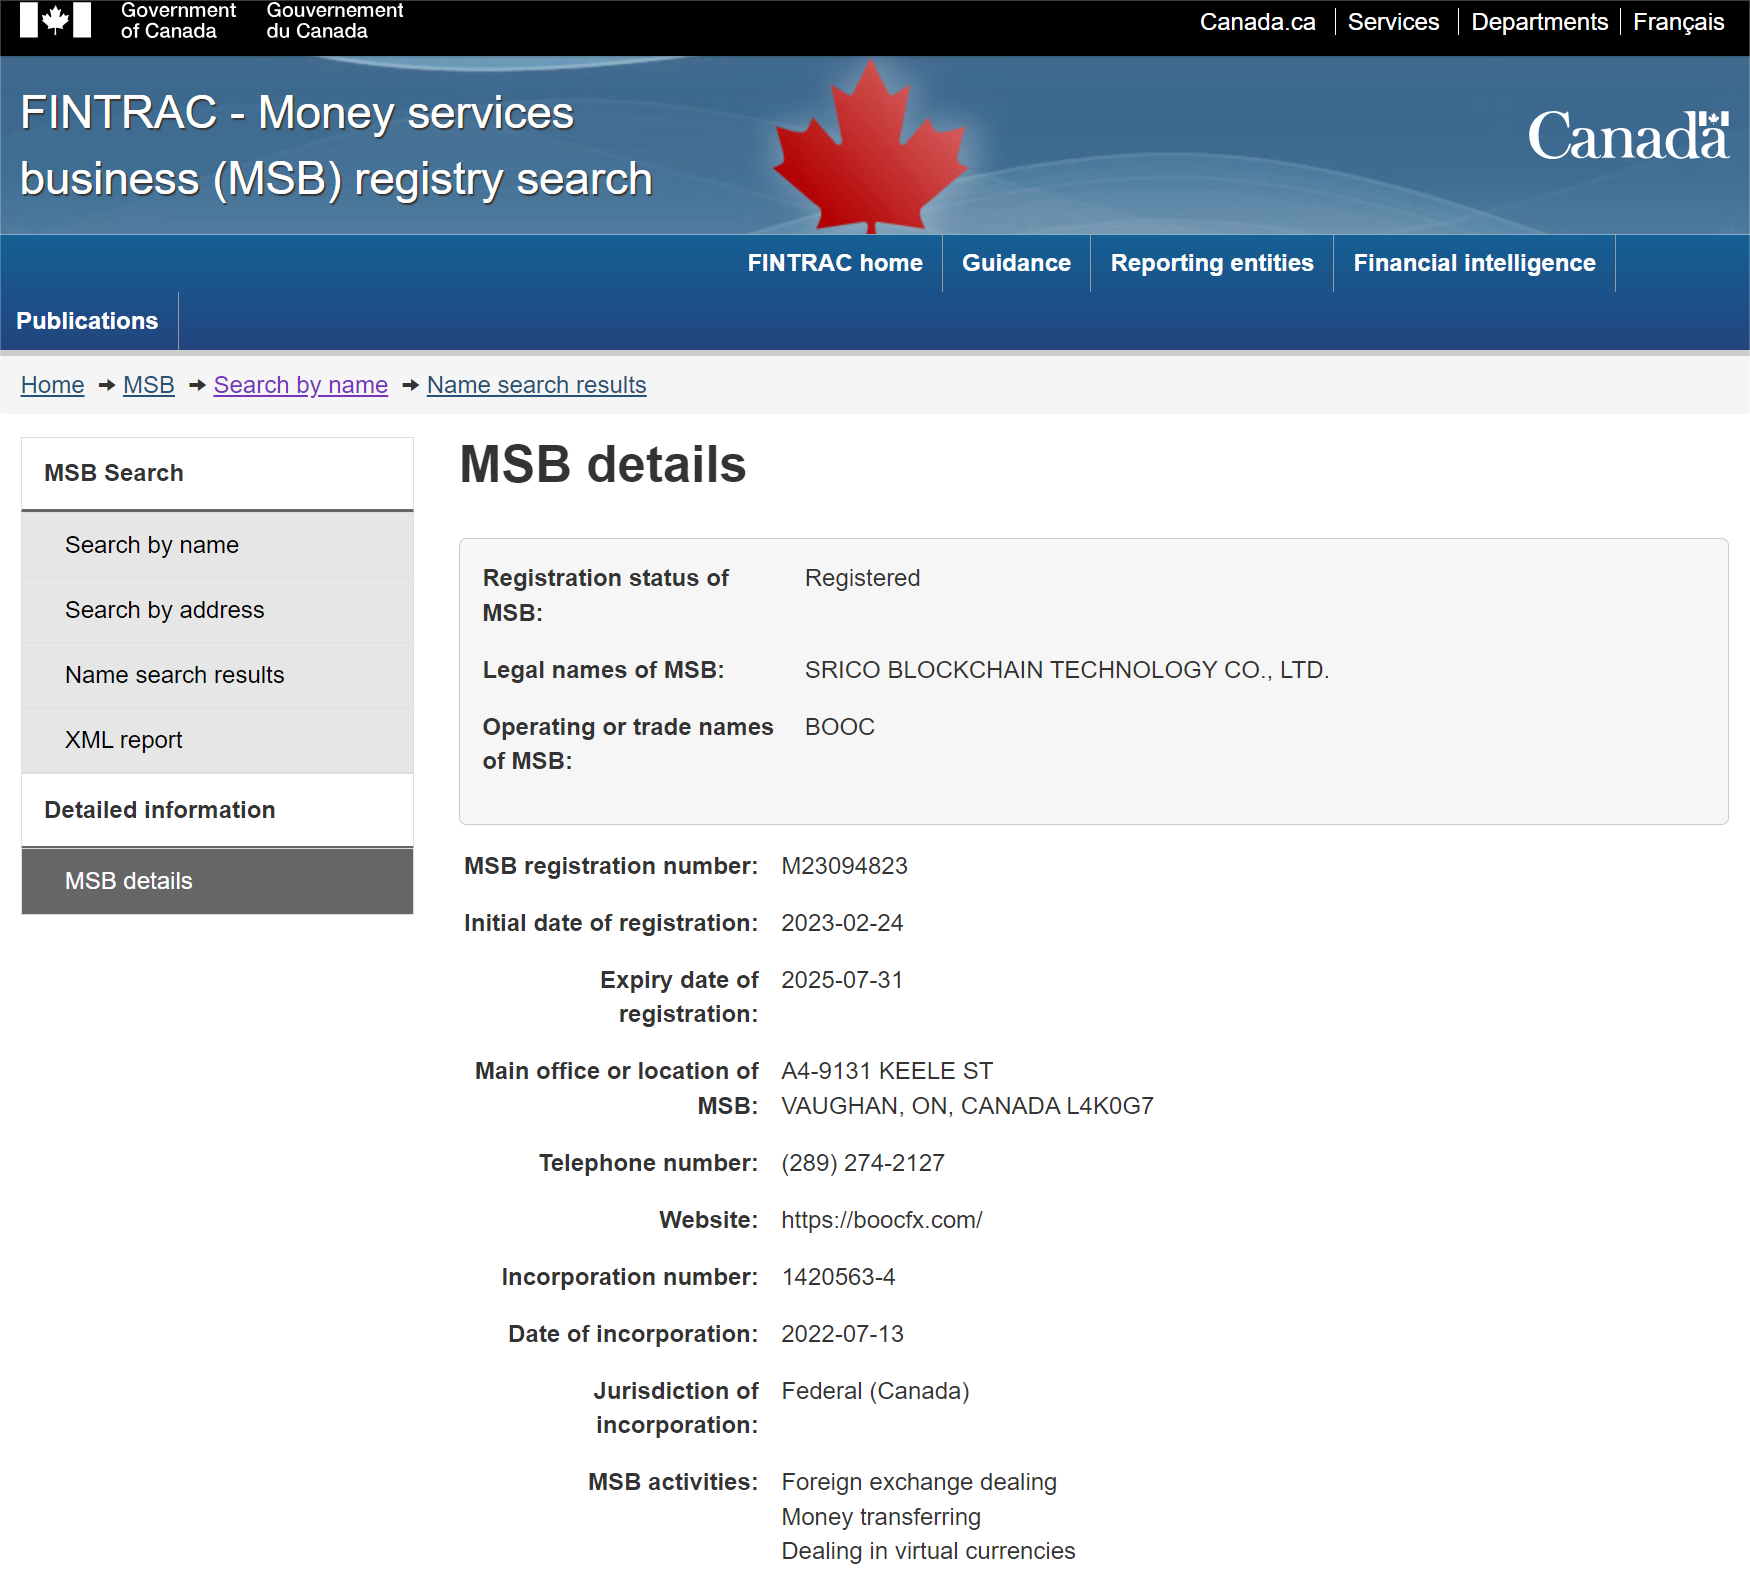Click incorporation number 1420563-4

click(838, 1277)
